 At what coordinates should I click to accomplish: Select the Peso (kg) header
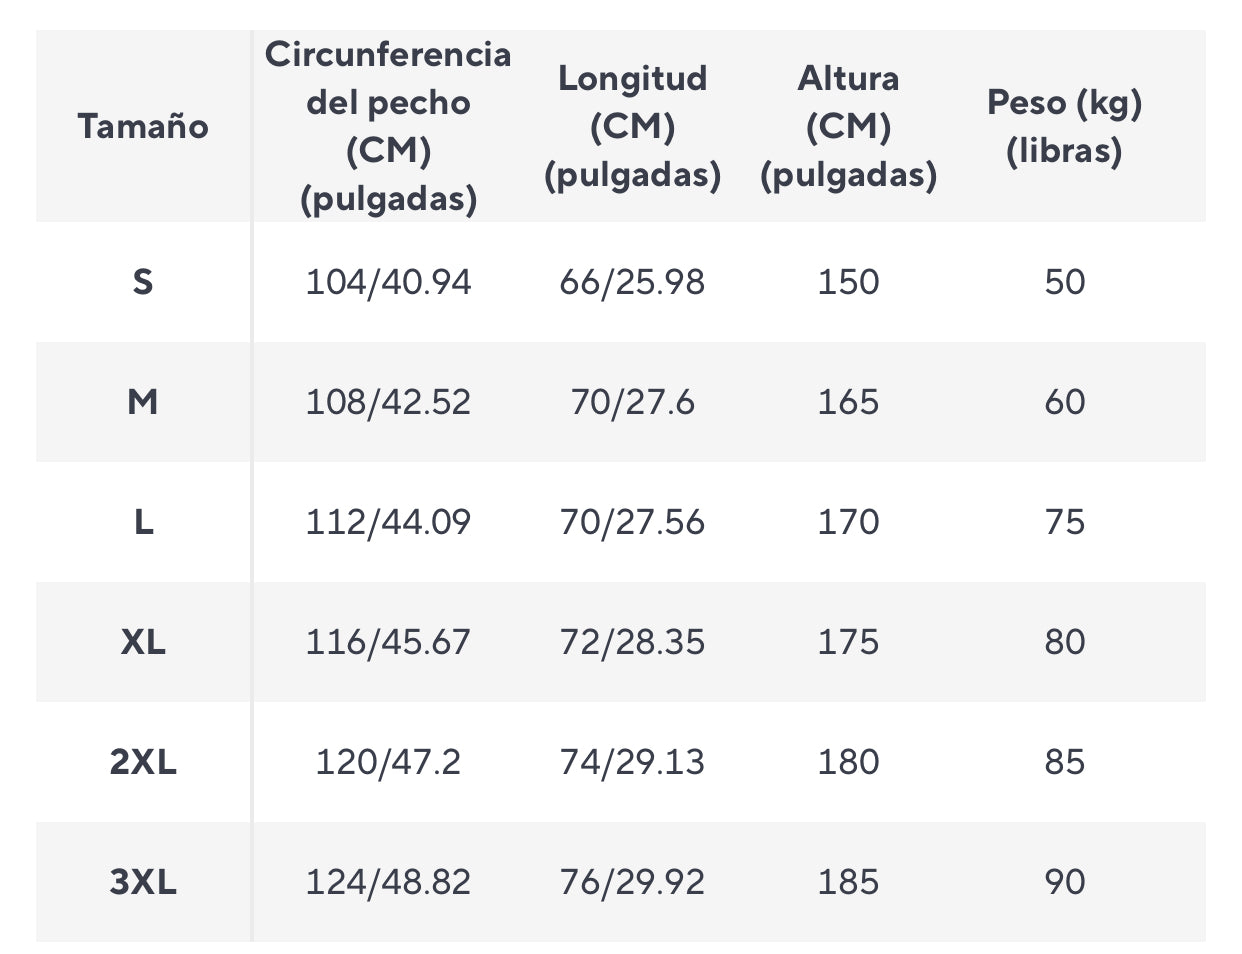1064,126
